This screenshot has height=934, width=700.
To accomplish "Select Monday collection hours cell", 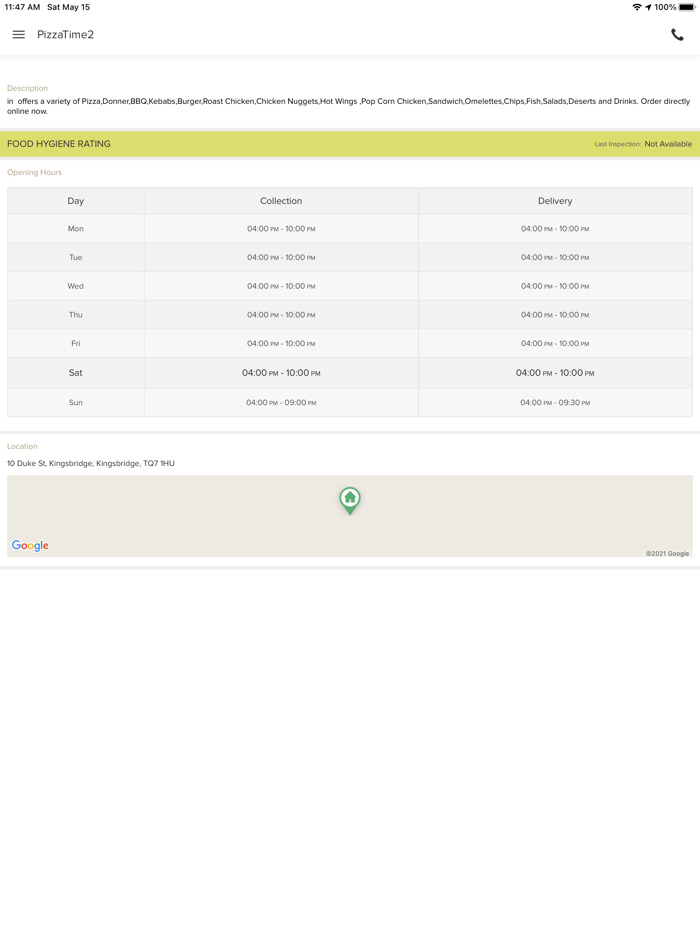I will [281, 229].
